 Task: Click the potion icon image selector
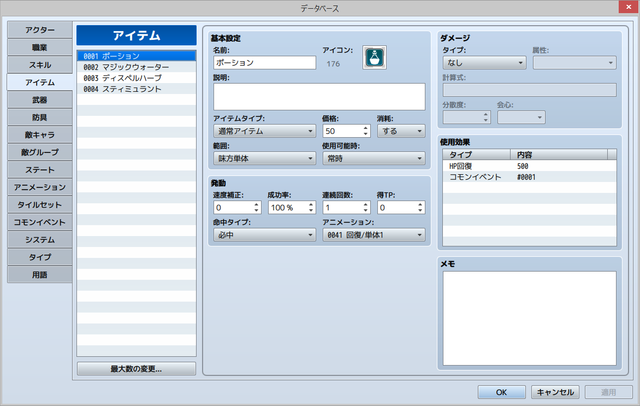(374, 58)
